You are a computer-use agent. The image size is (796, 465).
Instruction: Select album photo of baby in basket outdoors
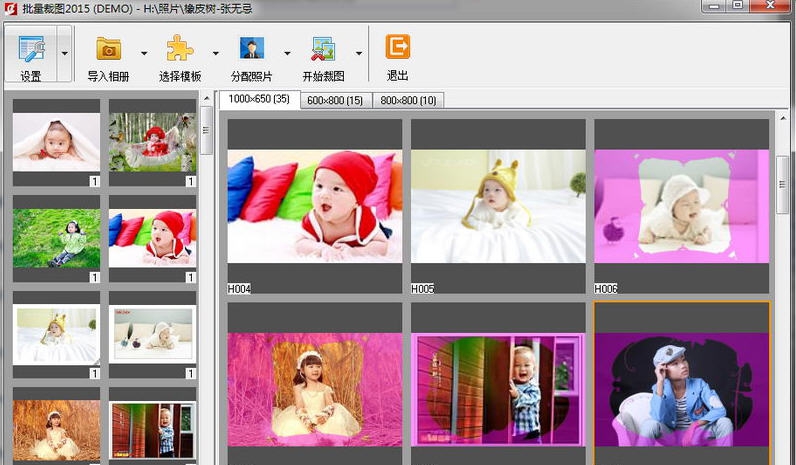(x=152, y=142)
